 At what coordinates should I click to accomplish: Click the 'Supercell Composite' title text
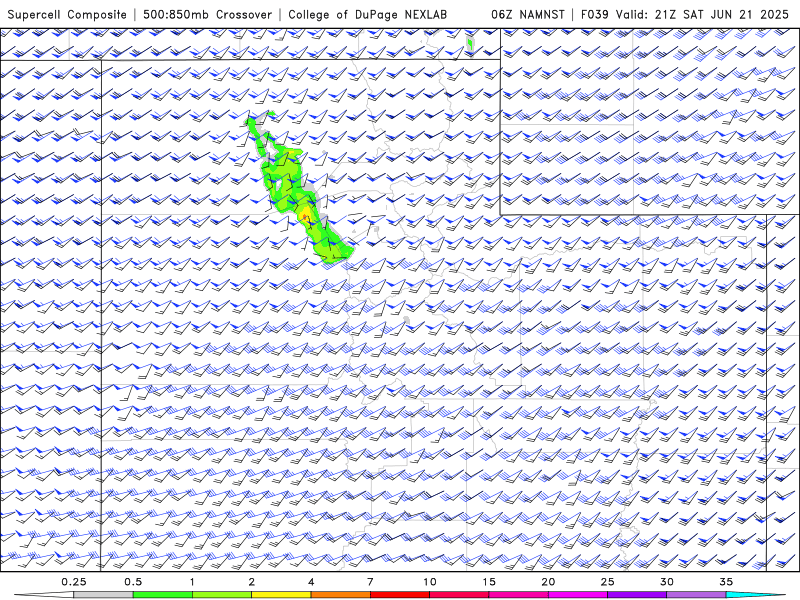[67, 14]
